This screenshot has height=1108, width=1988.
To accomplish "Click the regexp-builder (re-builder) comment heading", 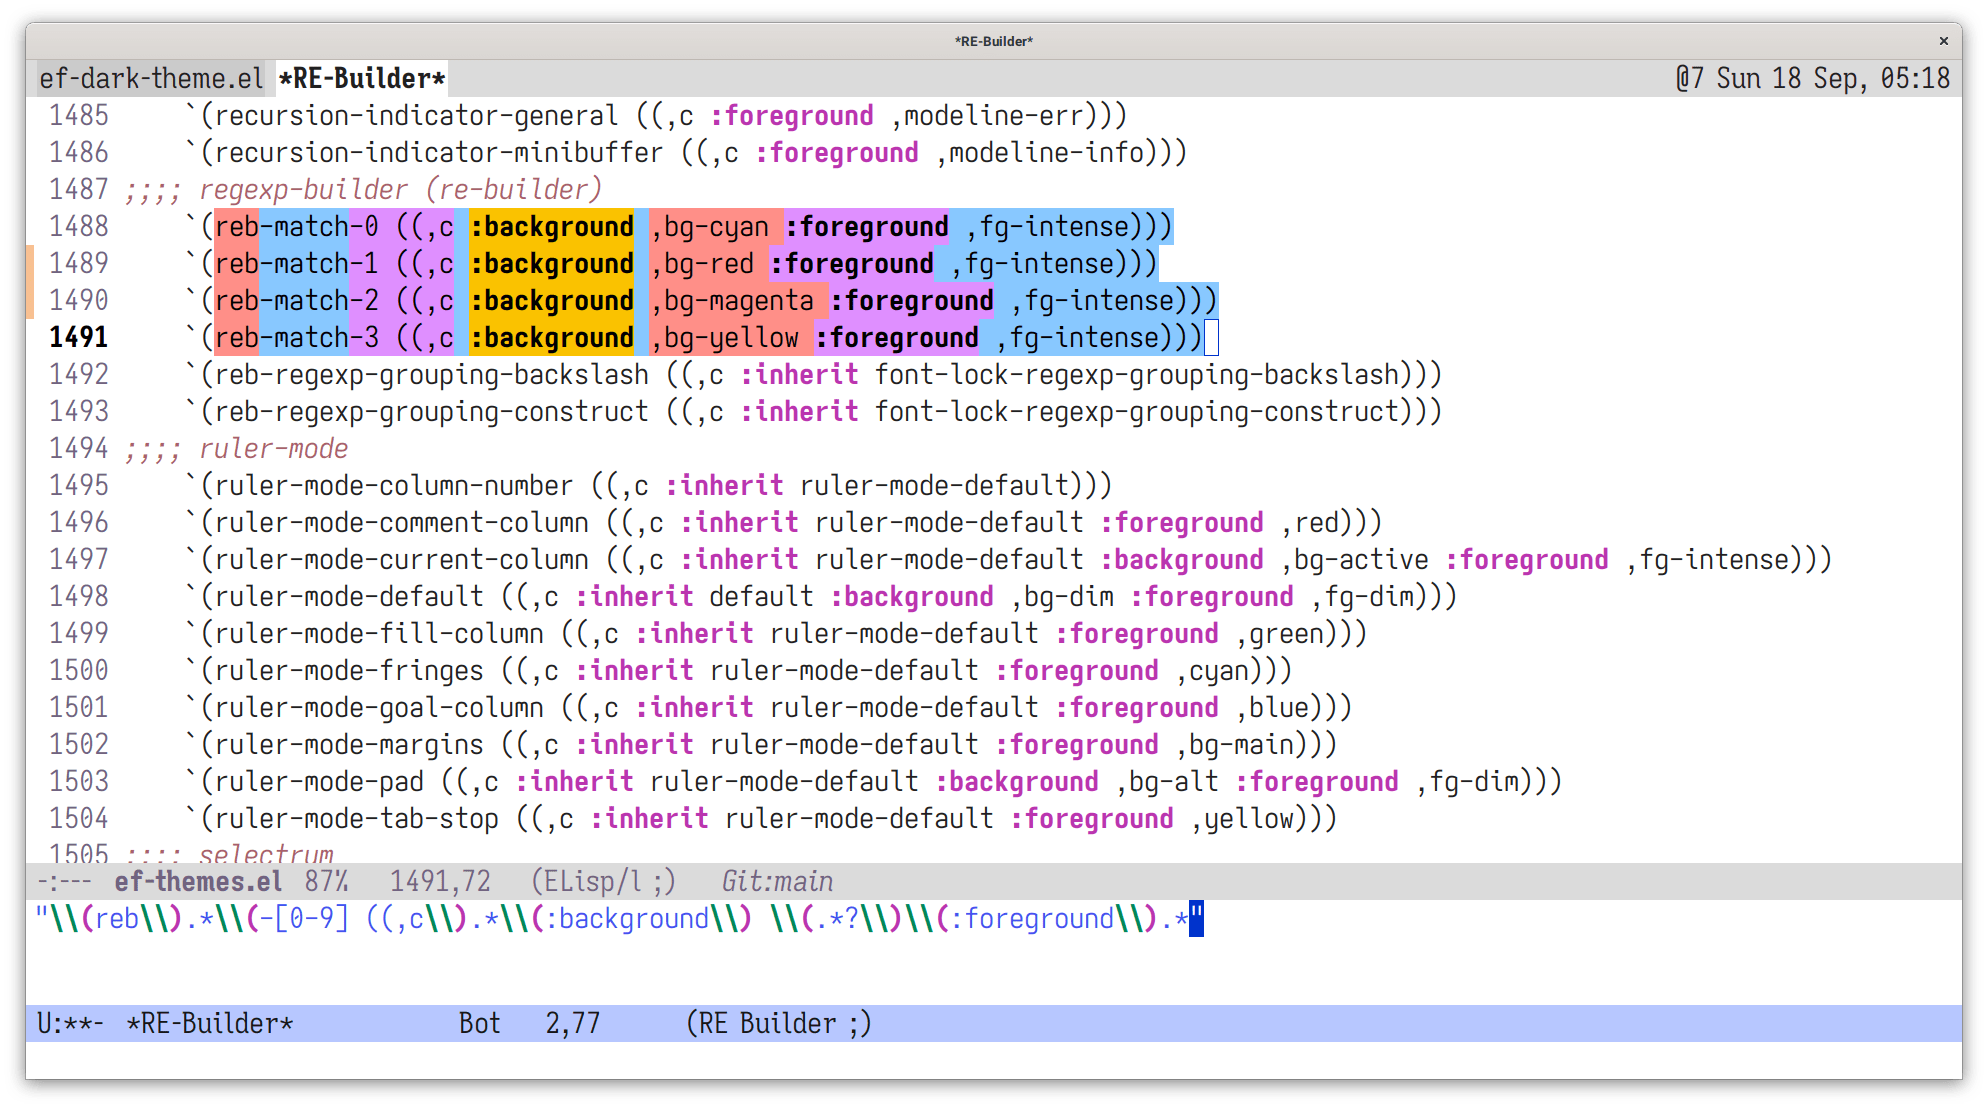I will tap(363, 189).
